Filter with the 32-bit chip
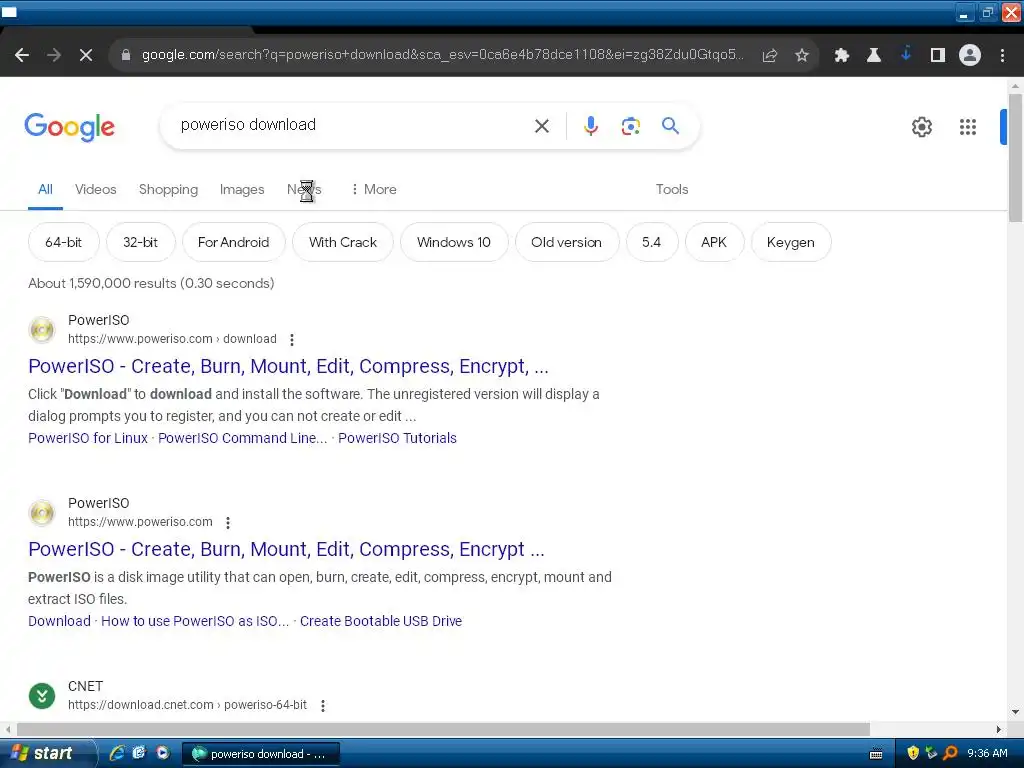This screenshot has width=1024, height=768. tap(140, 242)
